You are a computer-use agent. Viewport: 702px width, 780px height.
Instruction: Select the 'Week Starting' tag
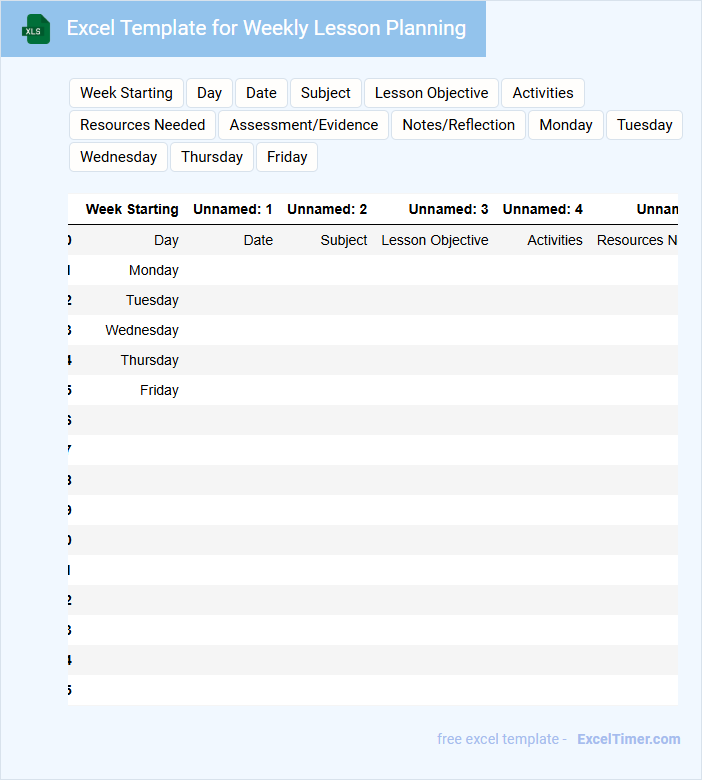click(126, 93)
